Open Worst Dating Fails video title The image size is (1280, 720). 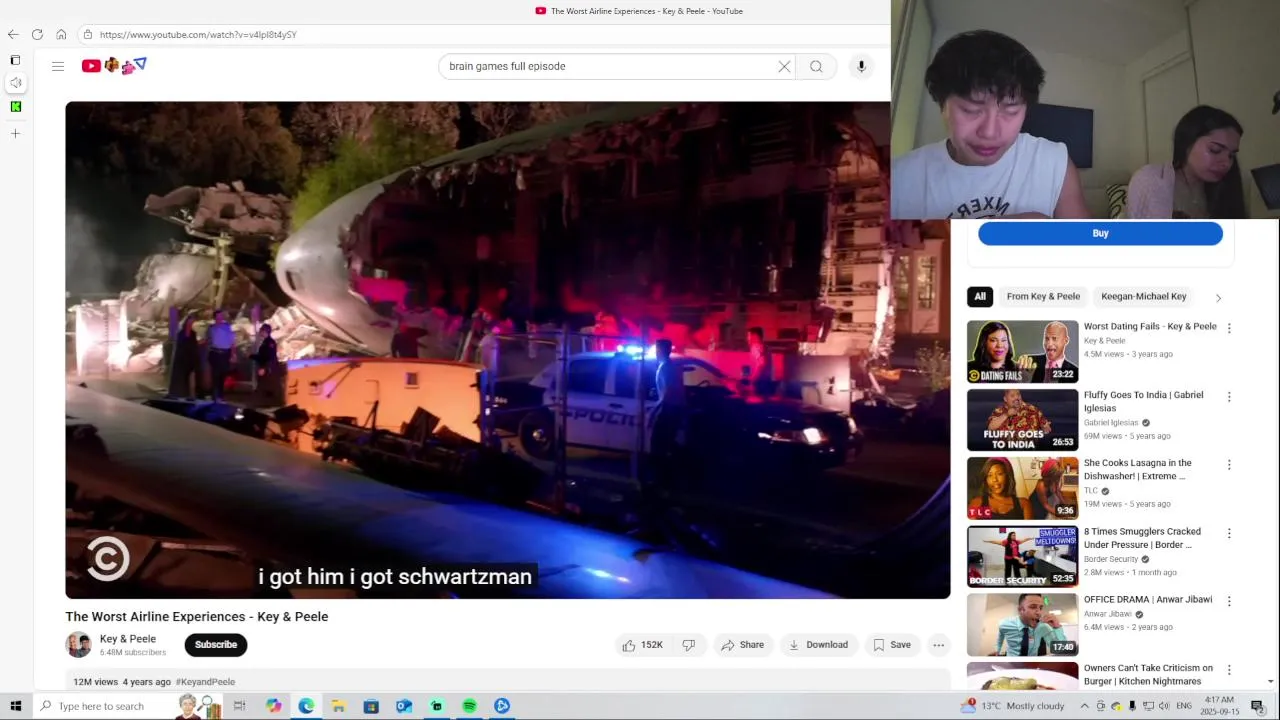(x=1150, y=326)
